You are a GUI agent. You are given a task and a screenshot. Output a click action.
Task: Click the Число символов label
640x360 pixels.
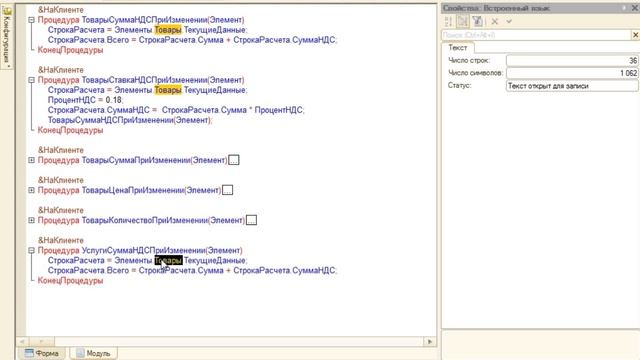point(476,73)
